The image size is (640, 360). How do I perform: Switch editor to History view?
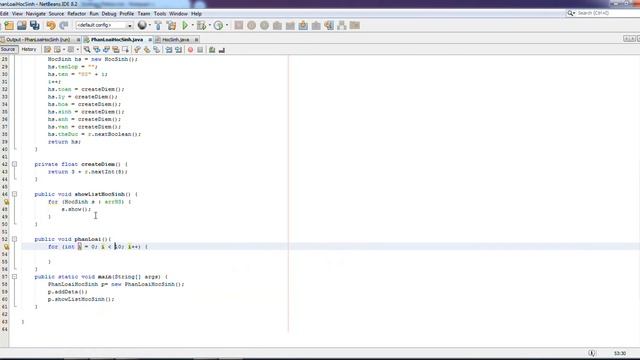tap(29, 49)
